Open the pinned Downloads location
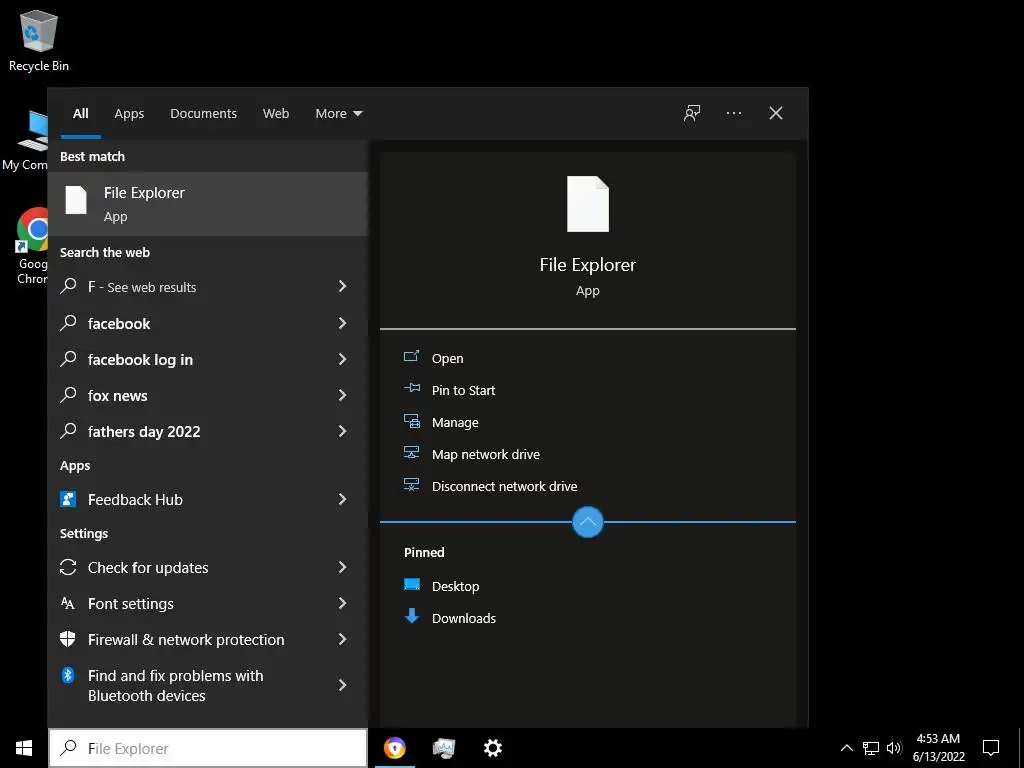The height and width of the screenshot is (768, 1024). pyautogui.click(x=464, y=618)
